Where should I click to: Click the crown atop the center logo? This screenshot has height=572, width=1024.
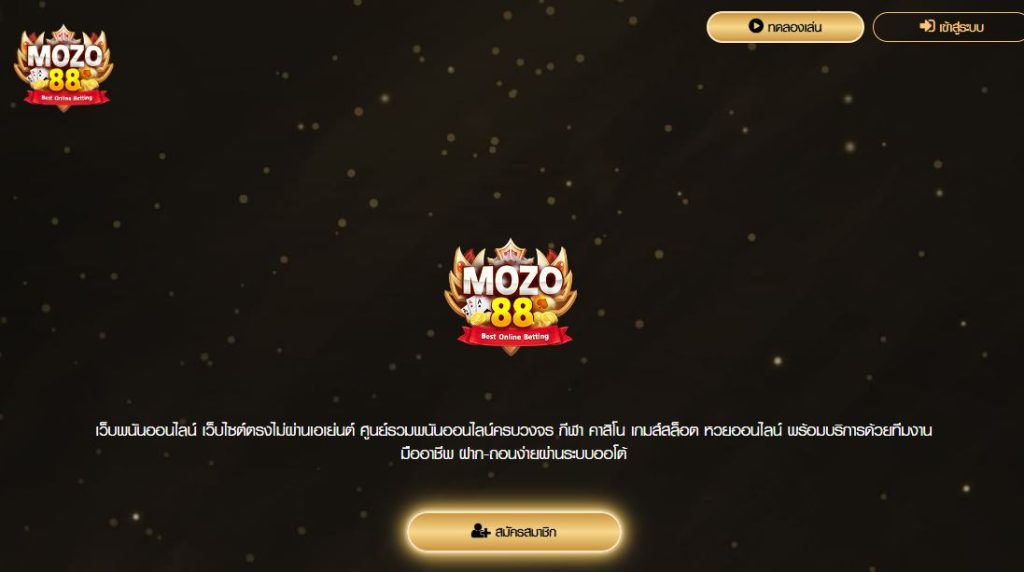coord(511,253)
